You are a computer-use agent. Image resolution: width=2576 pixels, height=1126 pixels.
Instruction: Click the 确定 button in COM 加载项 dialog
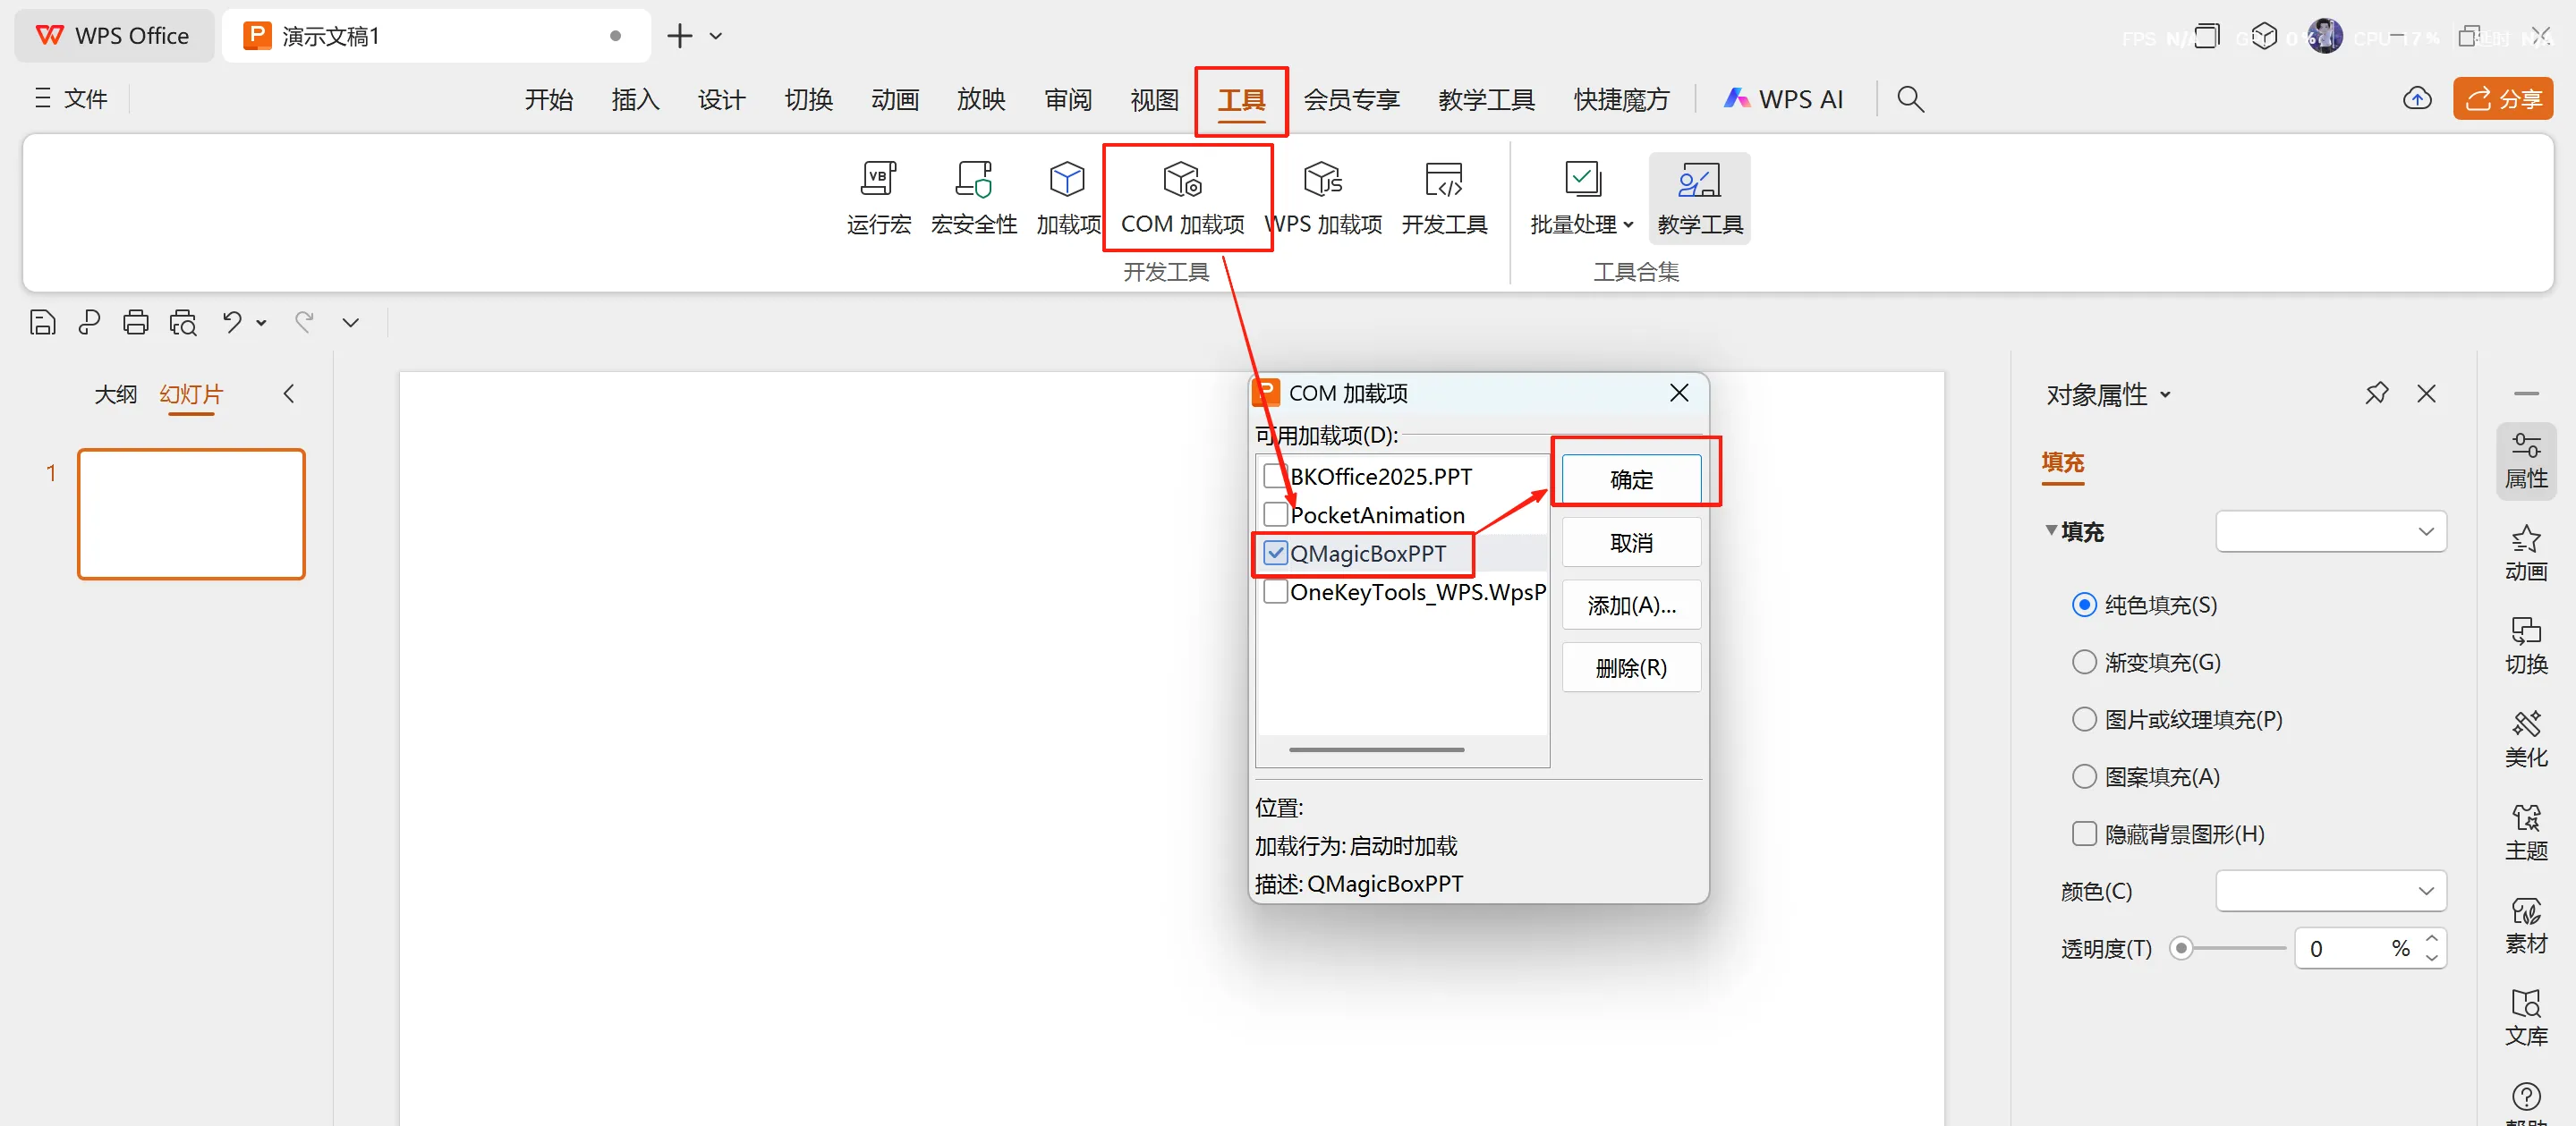pyautogui.click(x=1631, y=479)
